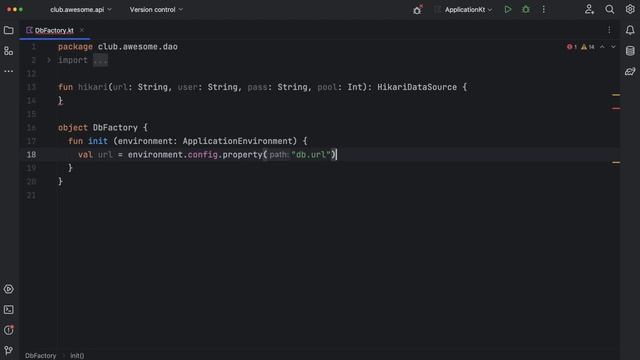The width and height of the screenshot is (640, 360).
Task: Open more run actions menu
Action: [544, 9]
